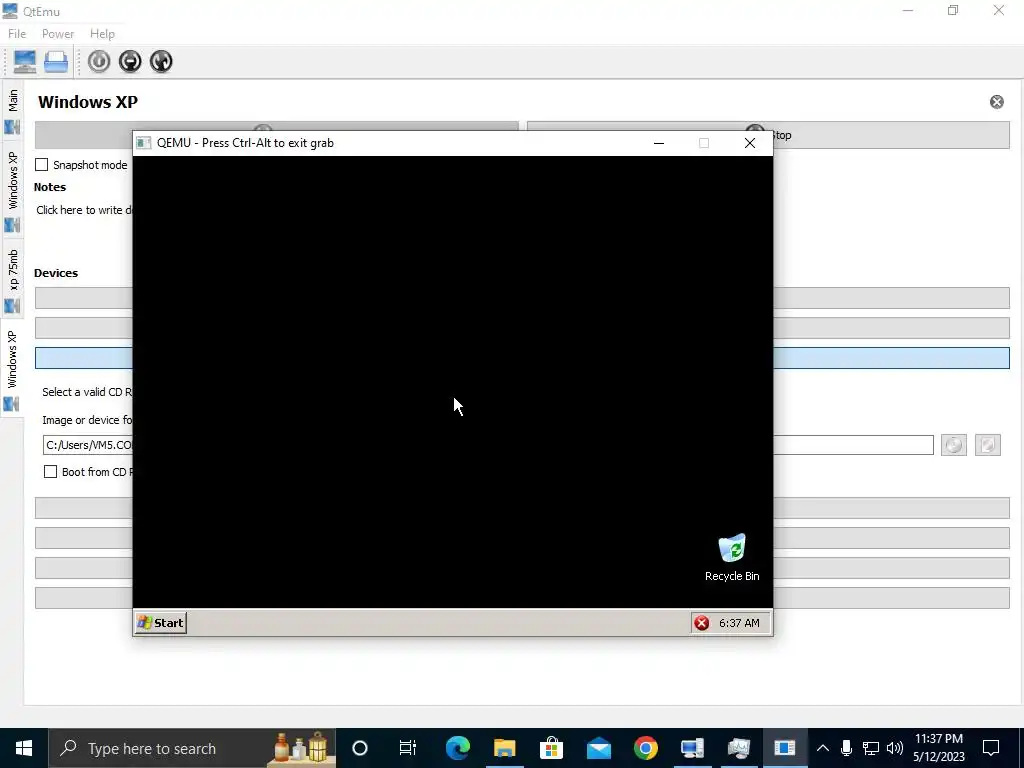Toggle the Snapshot mode checkbox

coord(42,165)
